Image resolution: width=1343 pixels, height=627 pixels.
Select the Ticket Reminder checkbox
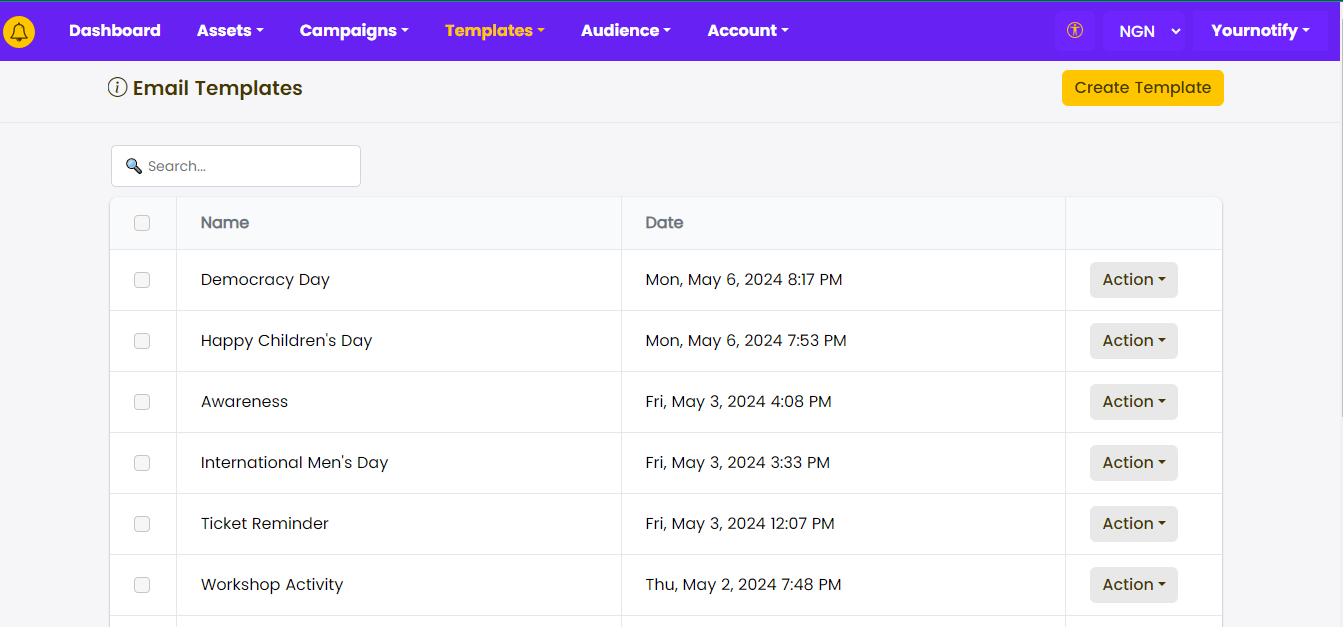click(142, 524)
